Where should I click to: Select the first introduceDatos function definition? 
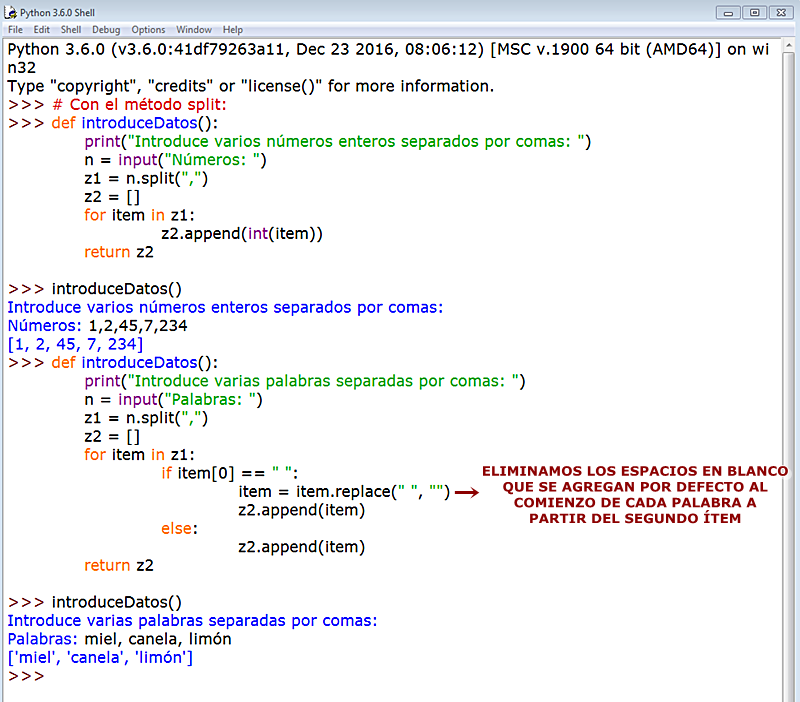point(140,123)
